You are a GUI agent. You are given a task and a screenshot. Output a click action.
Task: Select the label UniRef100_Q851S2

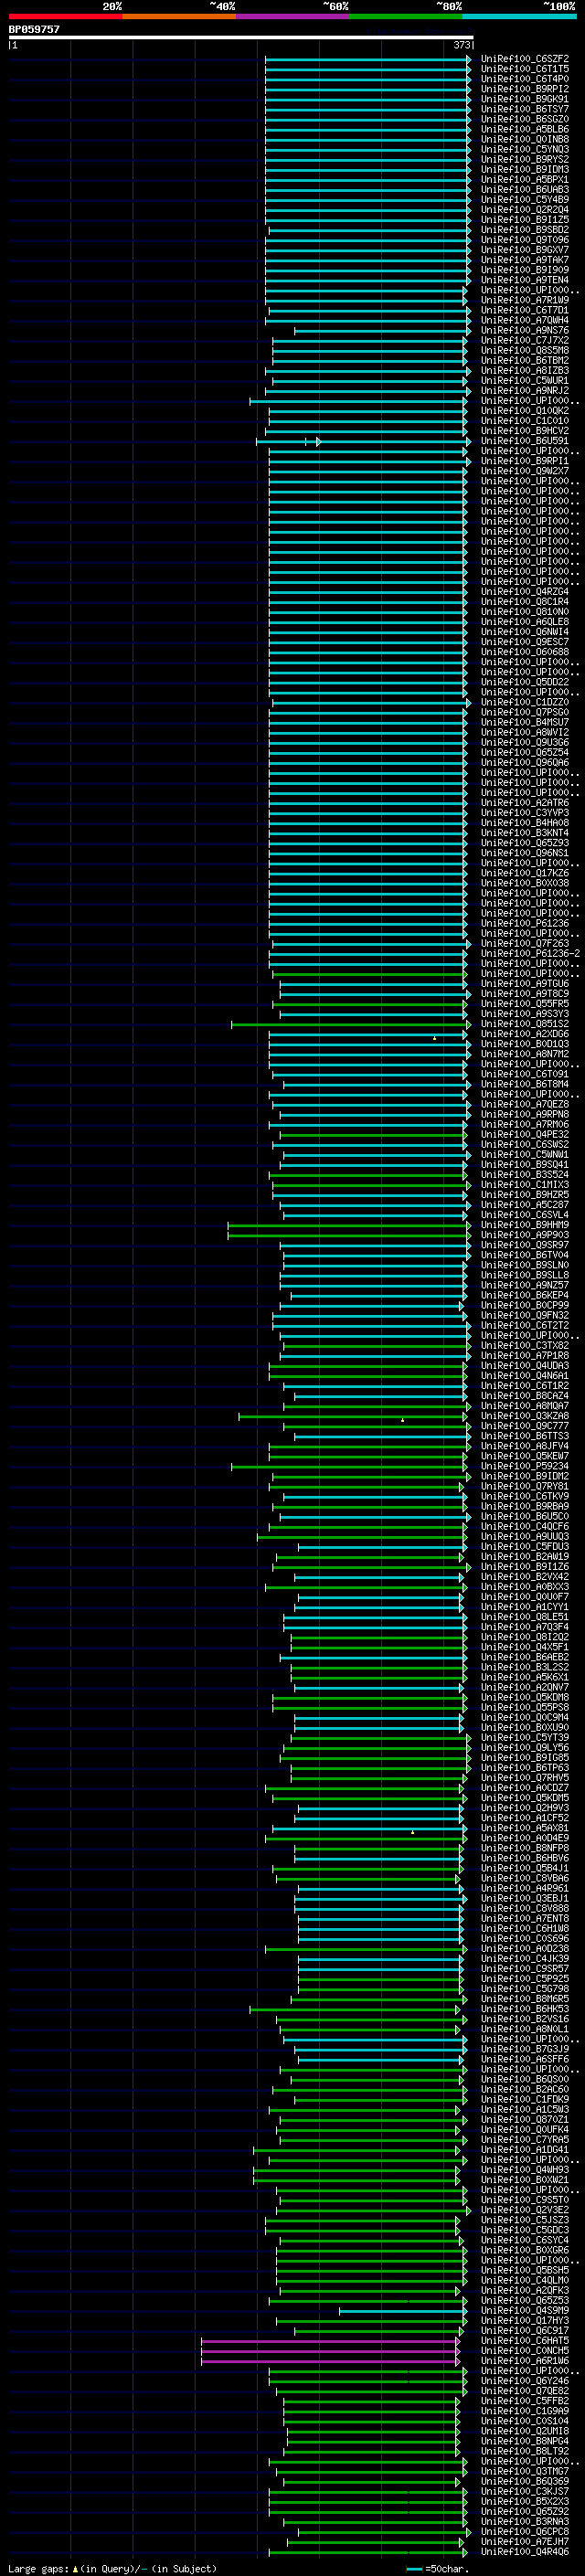(525, 1024)
